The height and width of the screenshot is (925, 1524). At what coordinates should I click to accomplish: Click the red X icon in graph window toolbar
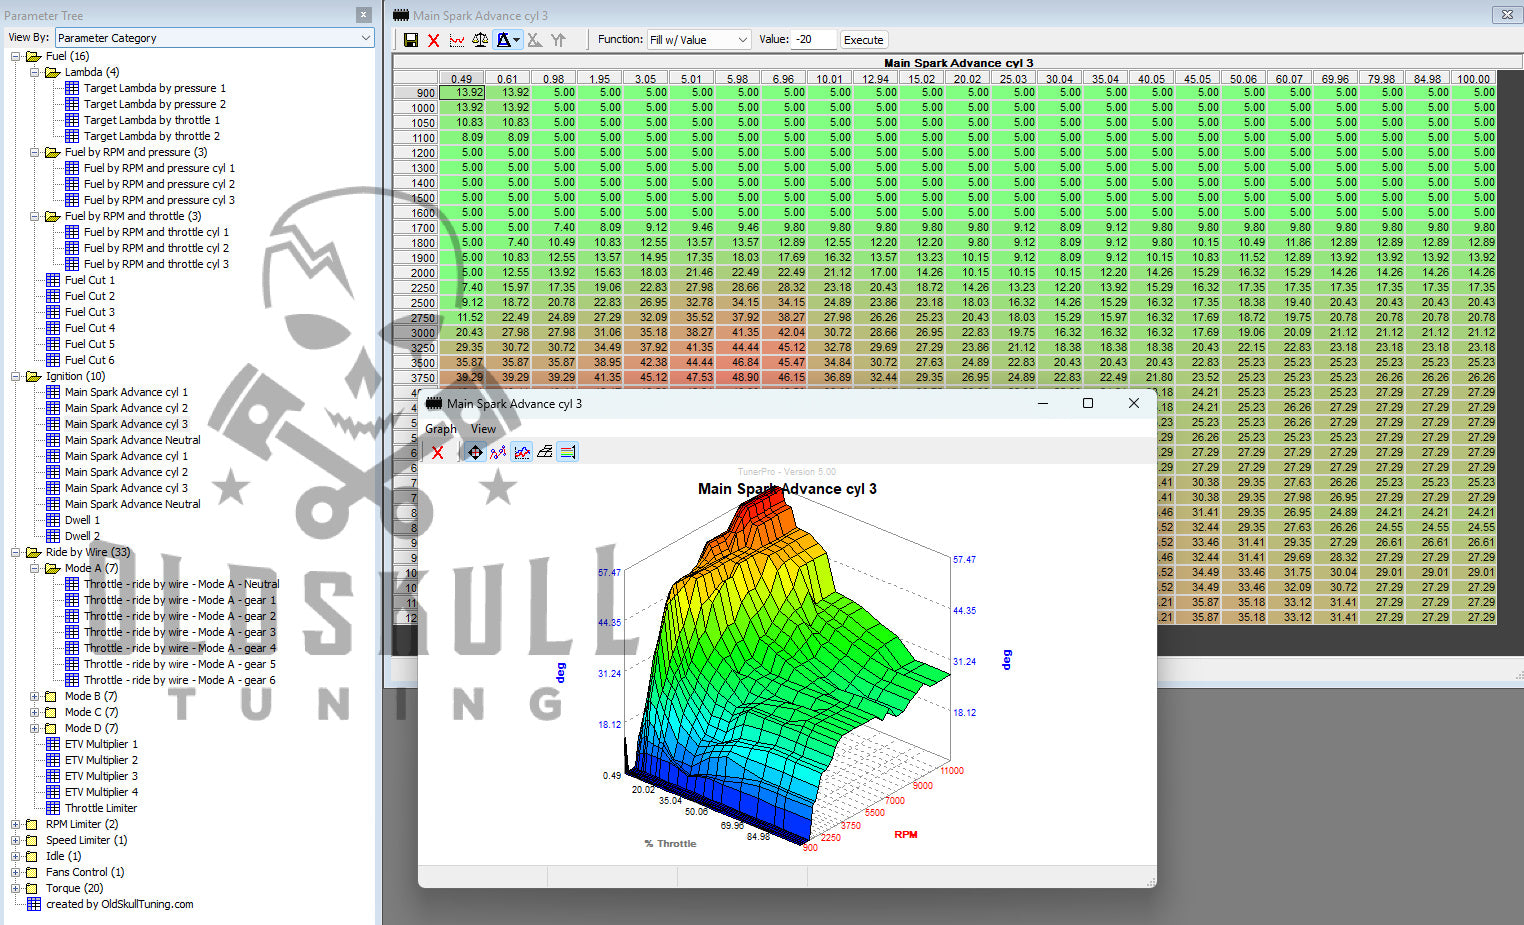[x=437, y=452]
